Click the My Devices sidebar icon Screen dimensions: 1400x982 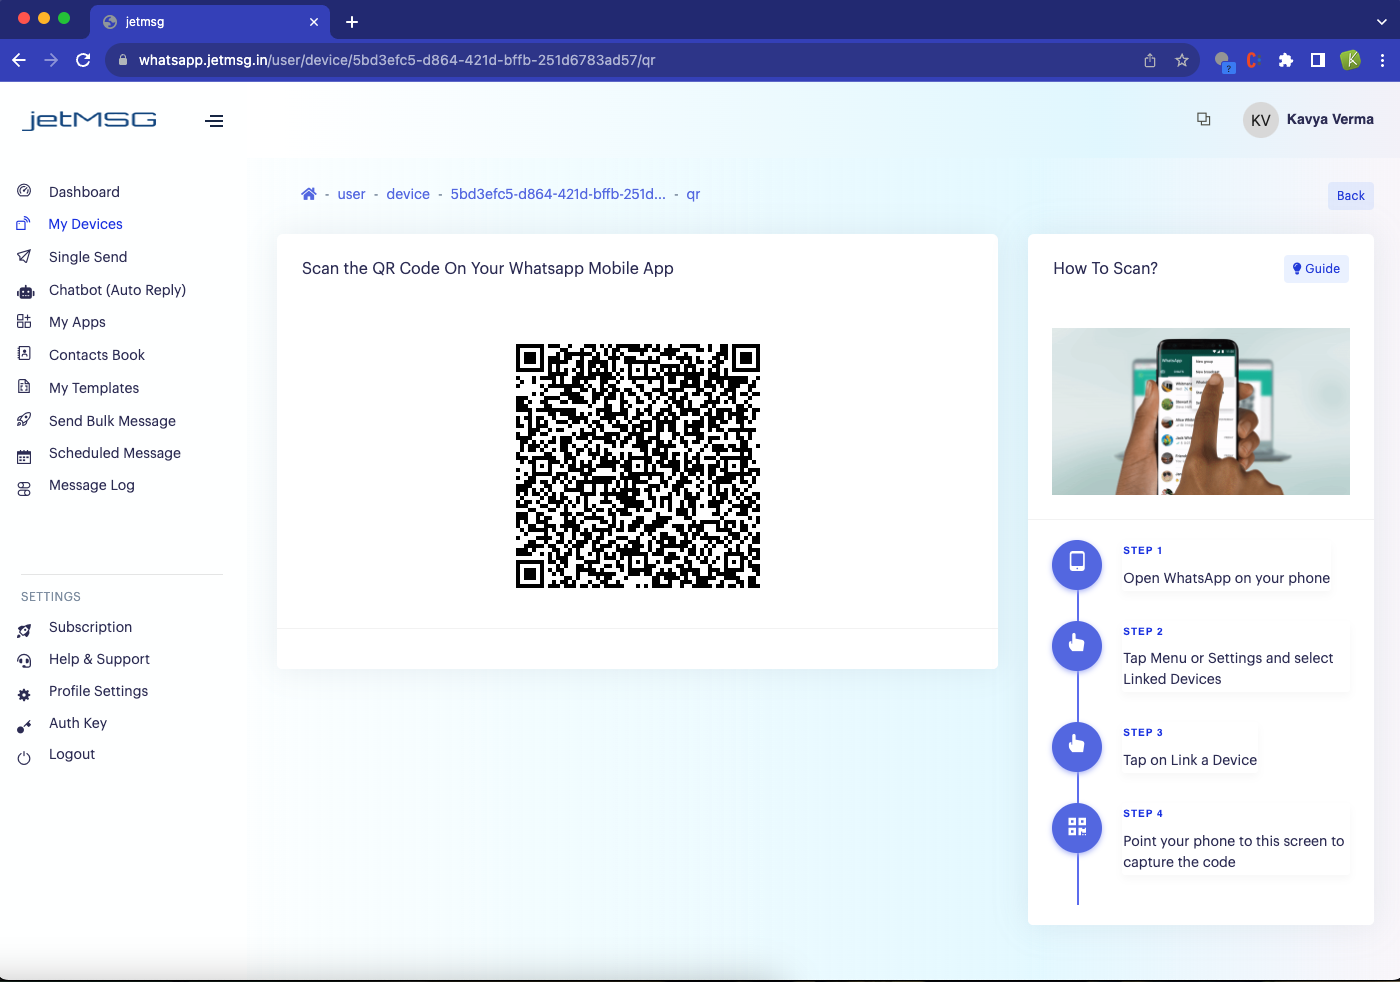click(x=24, y=224)
